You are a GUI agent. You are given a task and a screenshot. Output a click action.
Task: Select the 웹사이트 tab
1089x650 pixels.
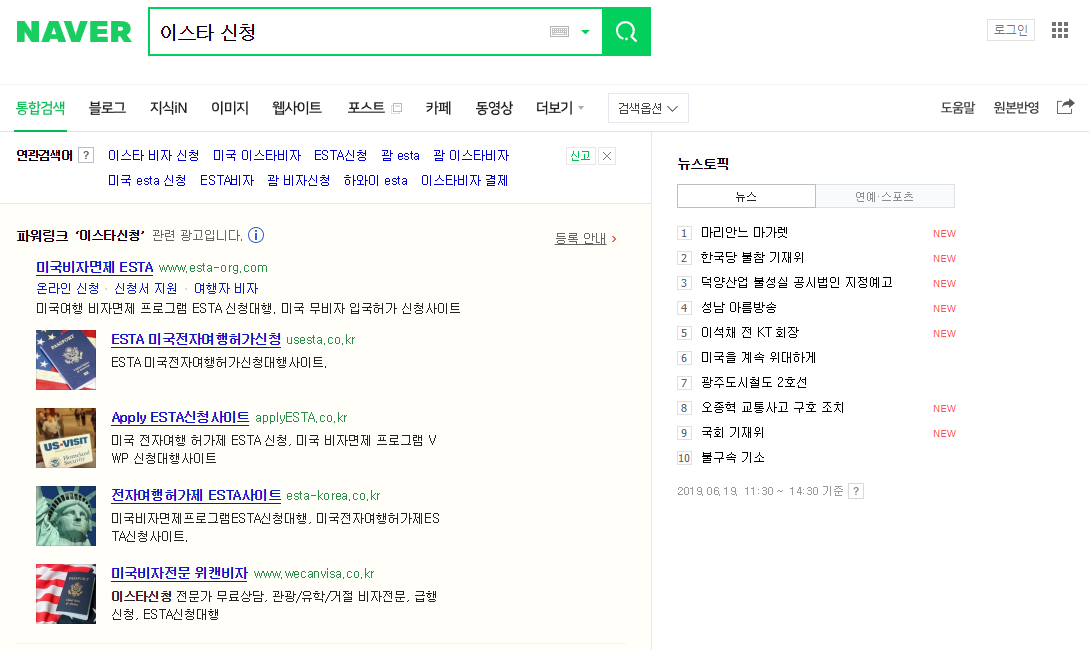(x=297, y=108)
